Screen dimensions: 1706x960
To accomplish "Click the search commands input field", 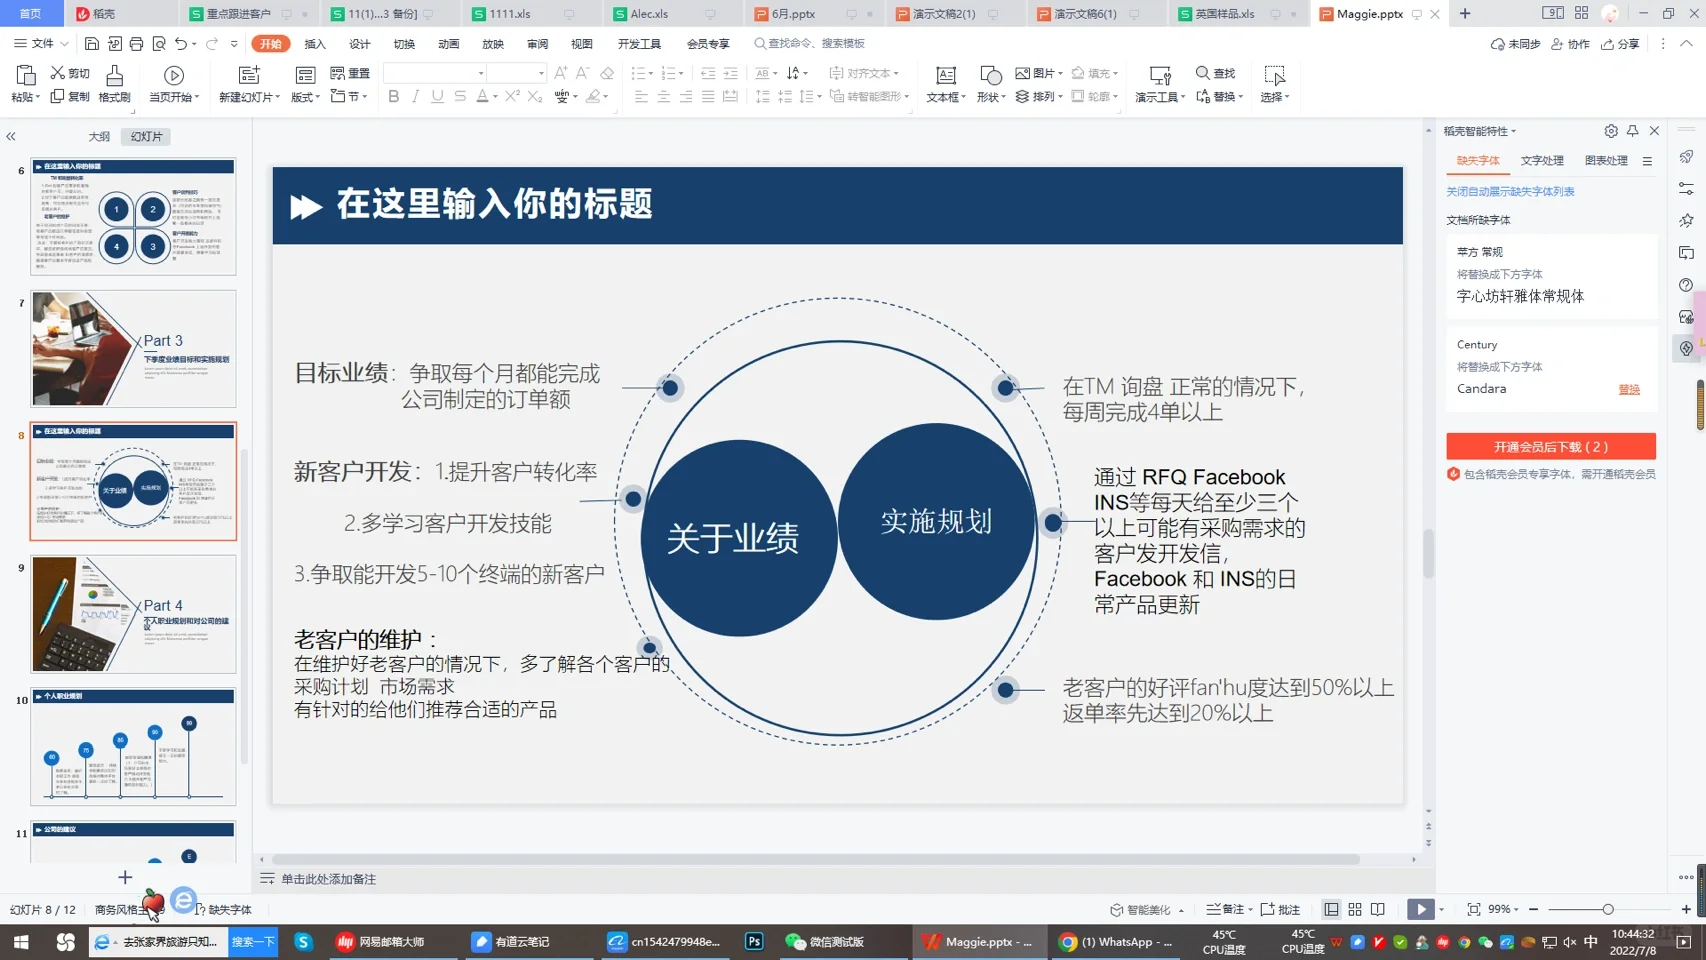I will (x=815, y=44).
